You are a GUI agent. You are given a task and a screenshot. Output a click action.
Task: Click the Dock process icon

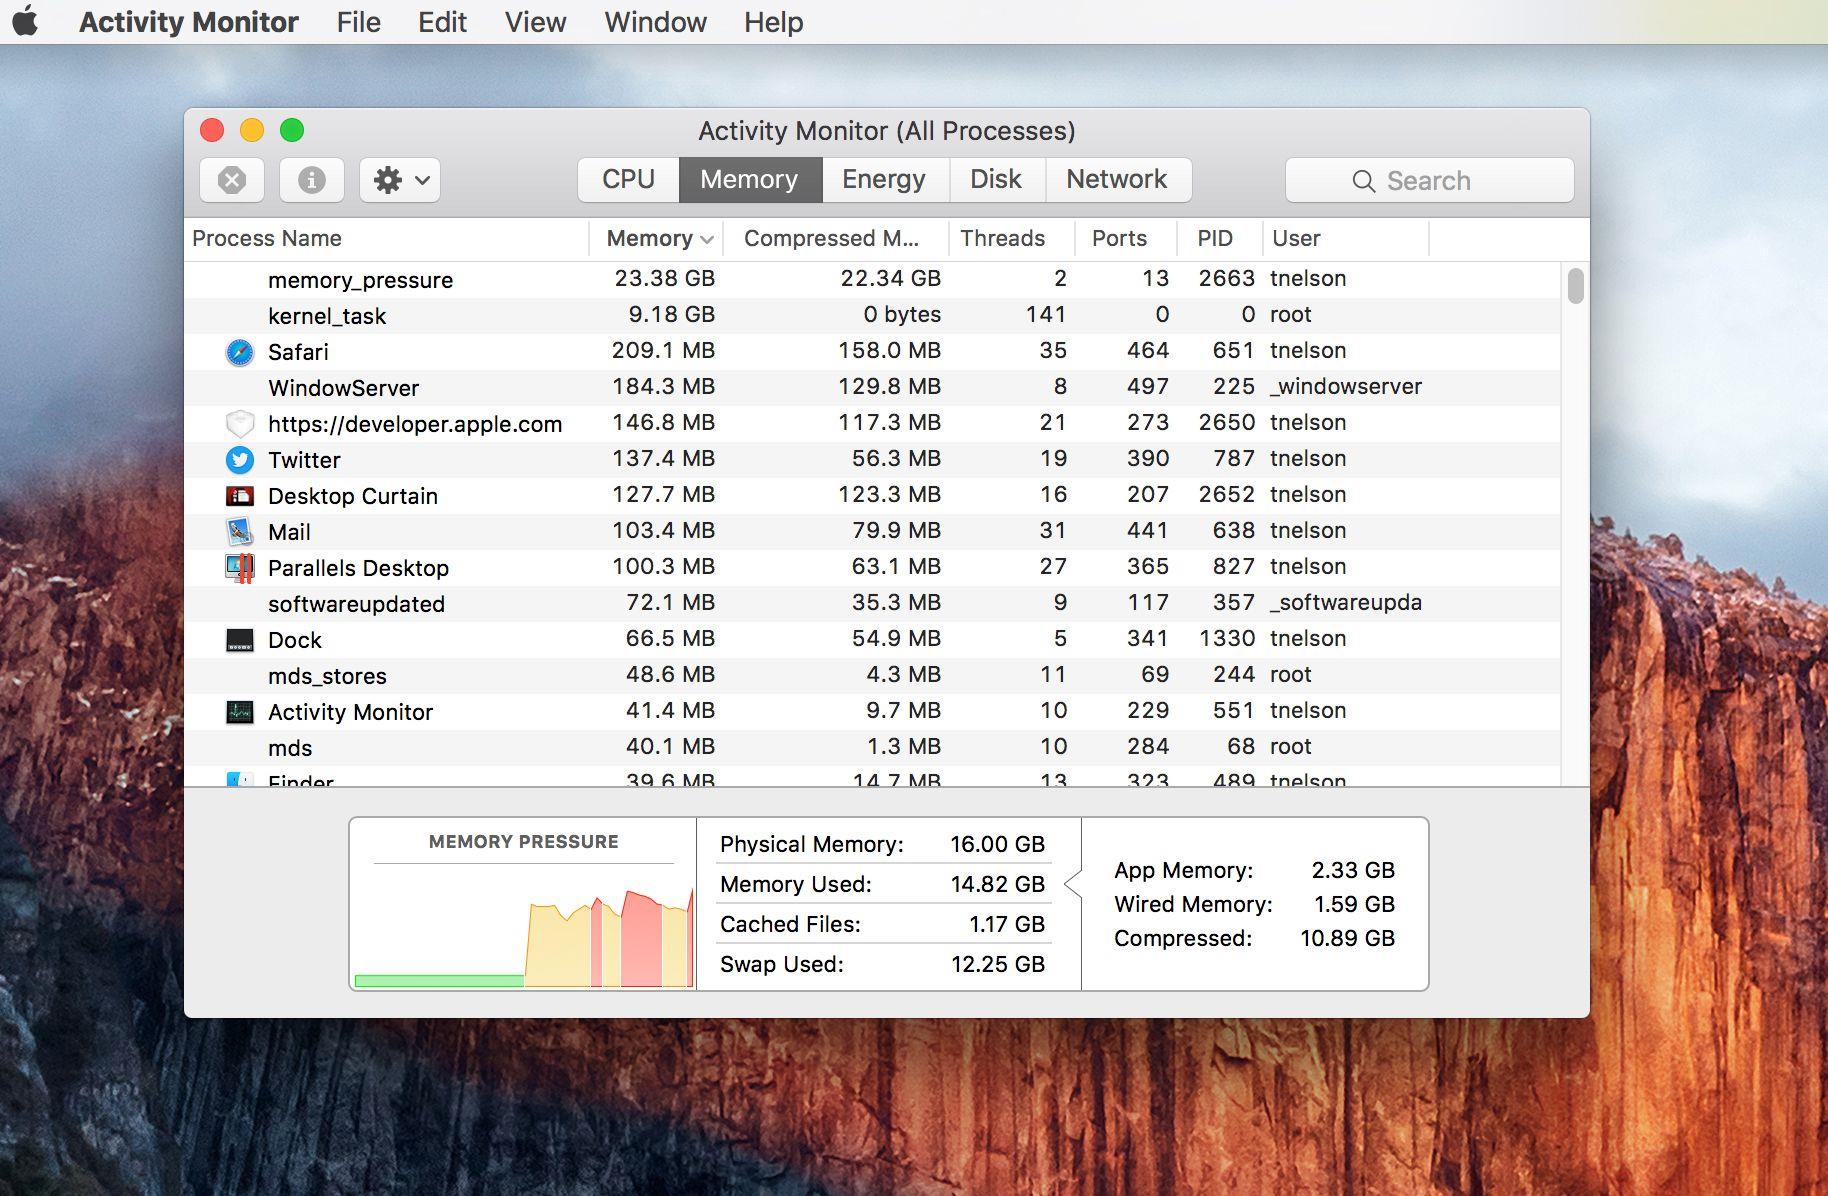tap(240, 640)
